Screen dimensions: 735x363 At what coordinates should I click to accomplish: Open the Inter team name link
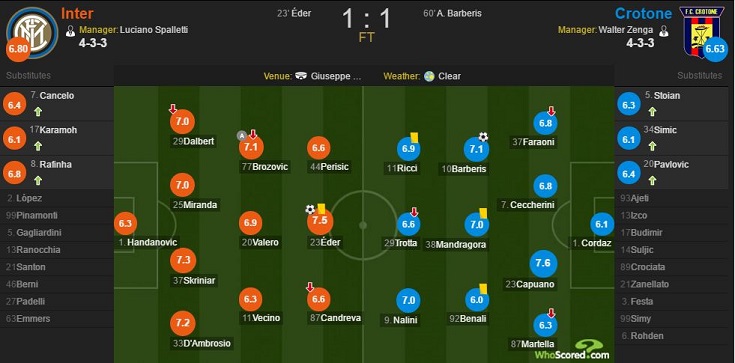[x=77, y=13]
